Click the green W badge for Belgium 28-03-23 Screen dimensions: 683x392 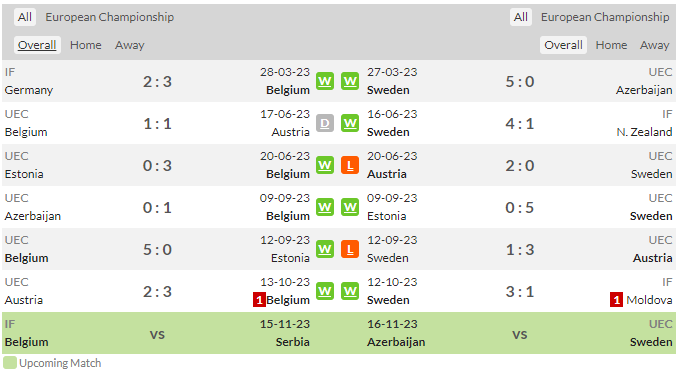325,81
